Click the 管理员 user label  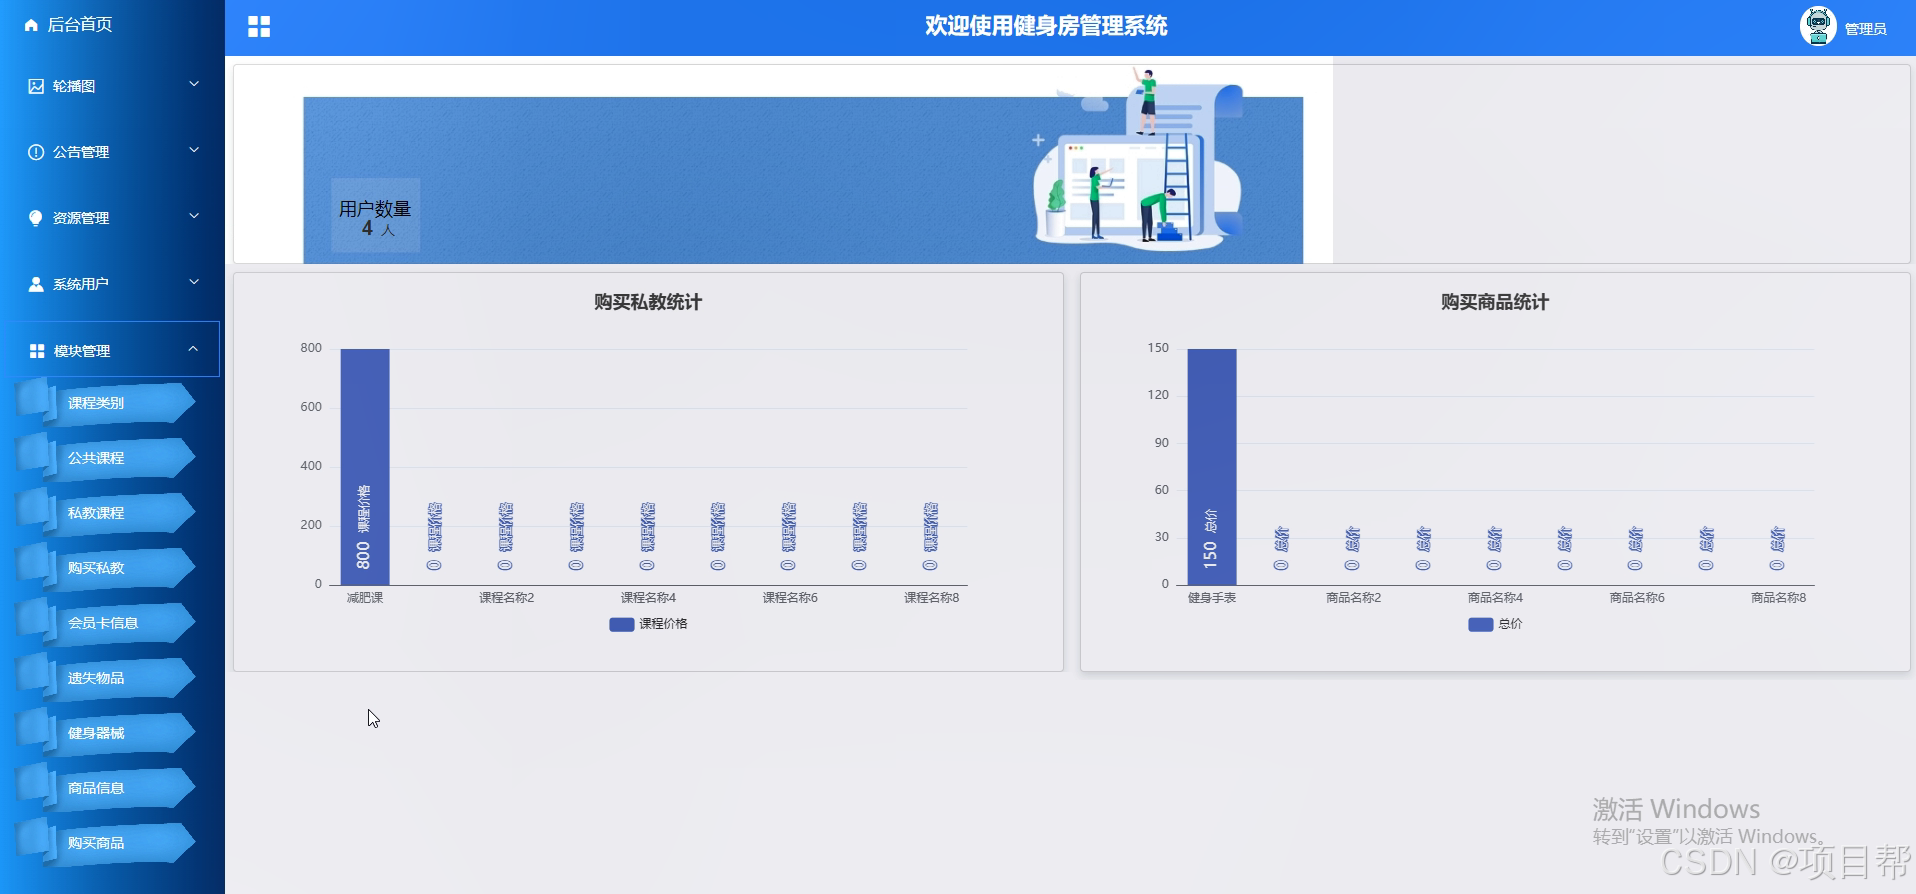click(x=1865, y=29)
